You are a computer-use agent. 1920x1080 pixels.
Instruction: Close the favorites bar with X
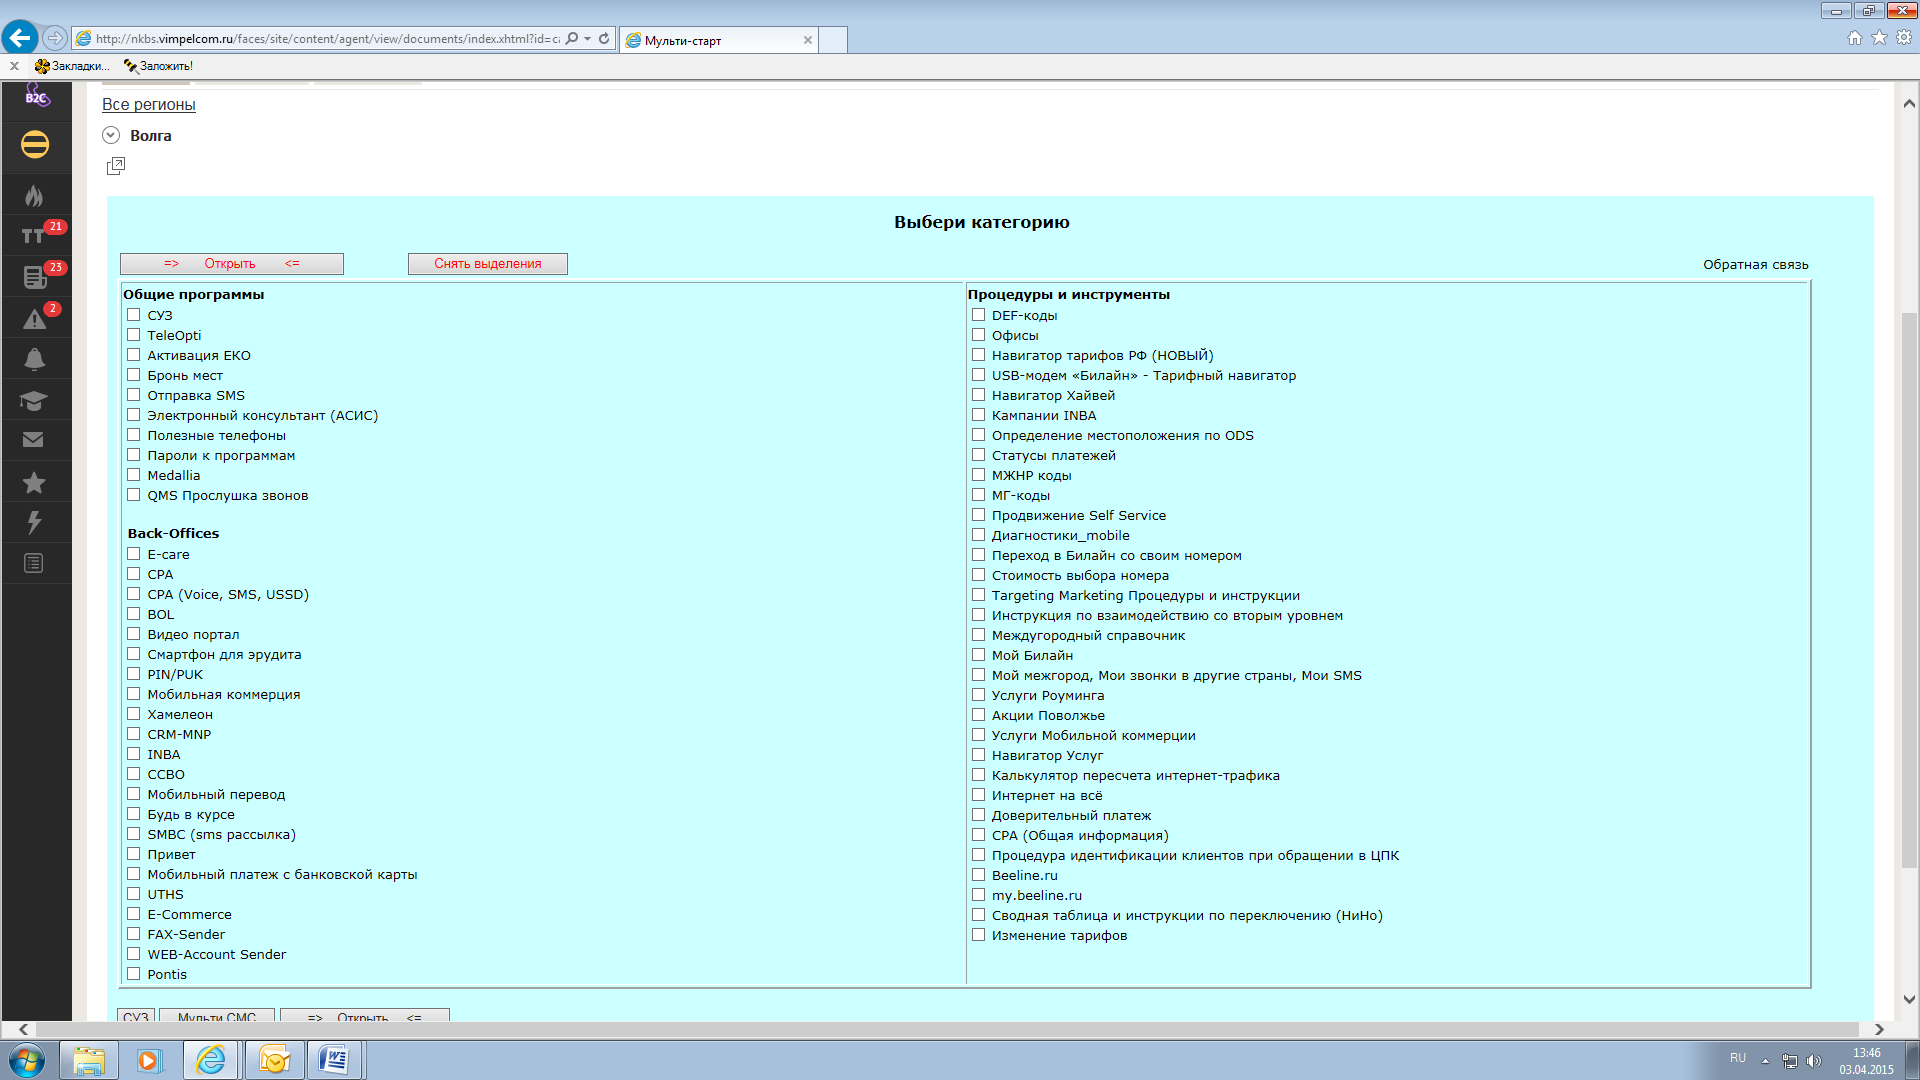pos(14,66)
